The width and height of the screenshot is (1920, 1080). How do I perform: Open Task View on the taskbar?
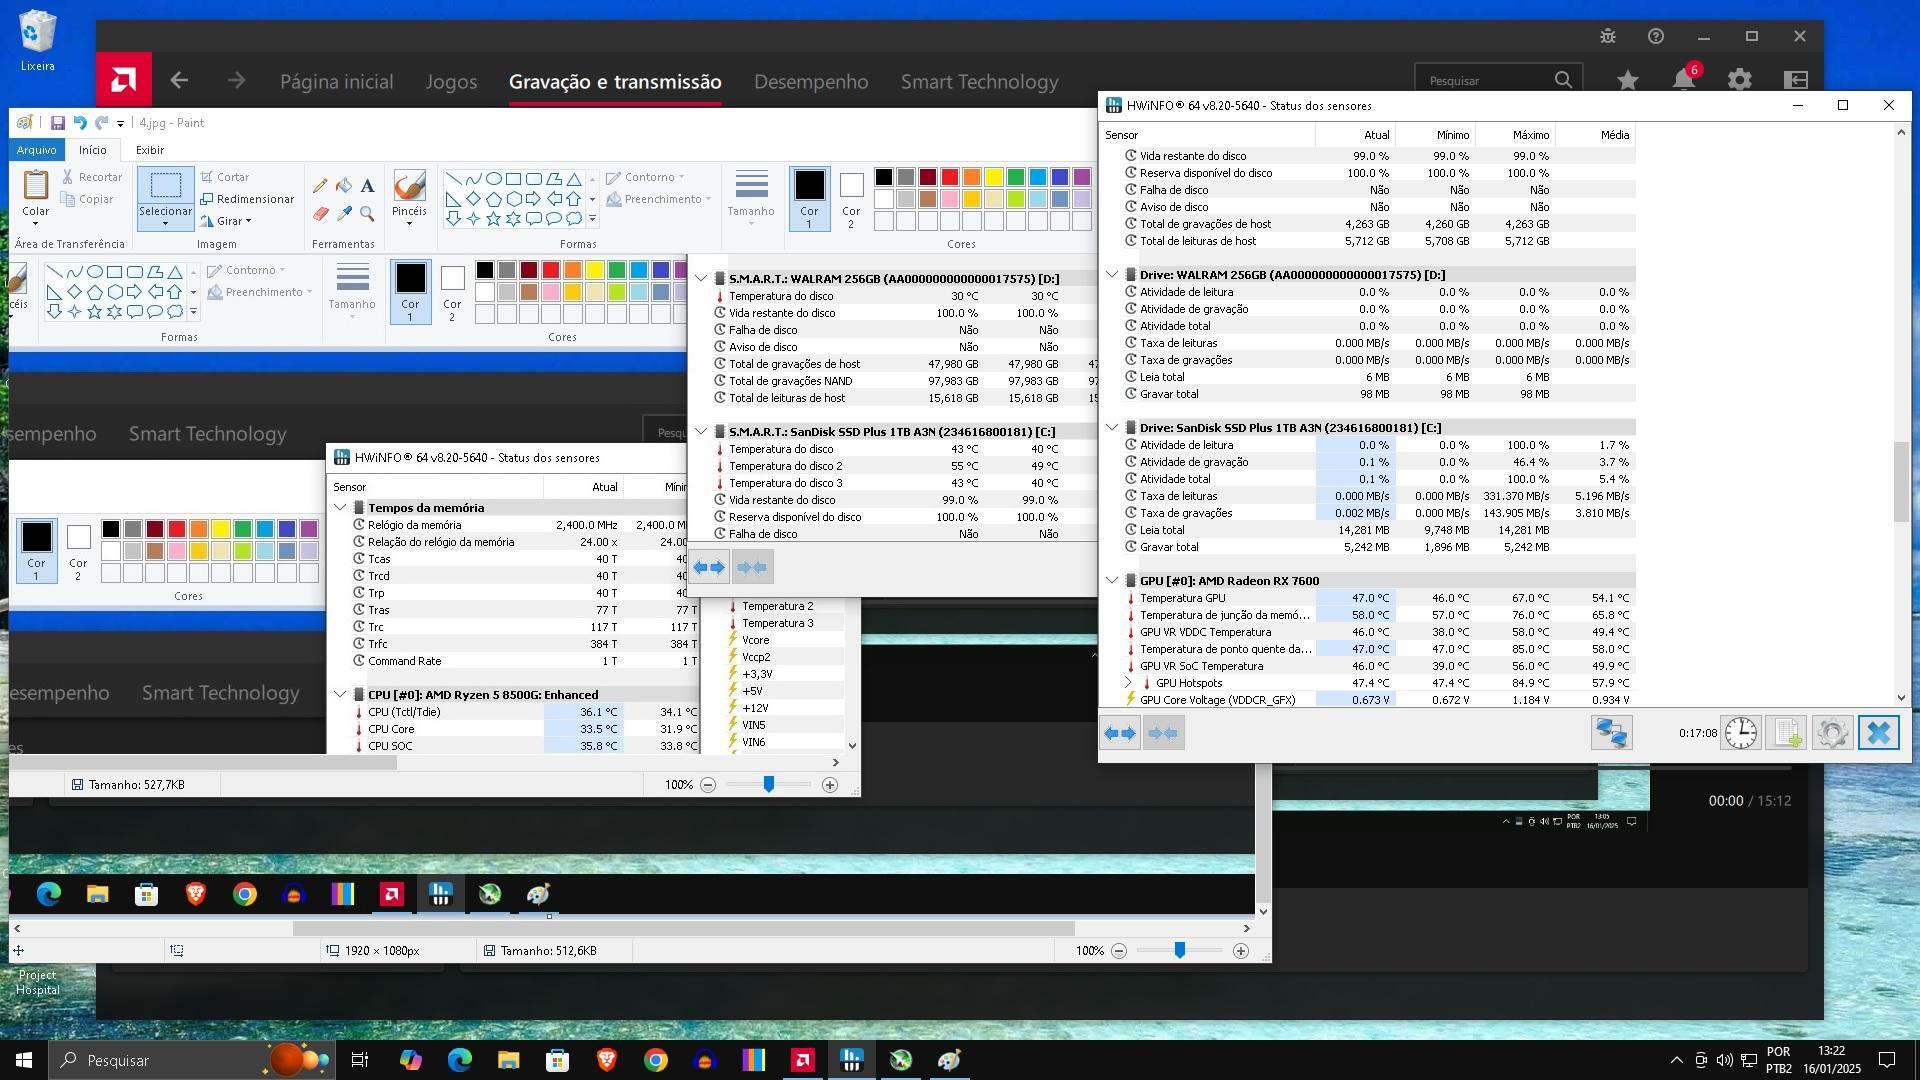[x=360, y=1060]
